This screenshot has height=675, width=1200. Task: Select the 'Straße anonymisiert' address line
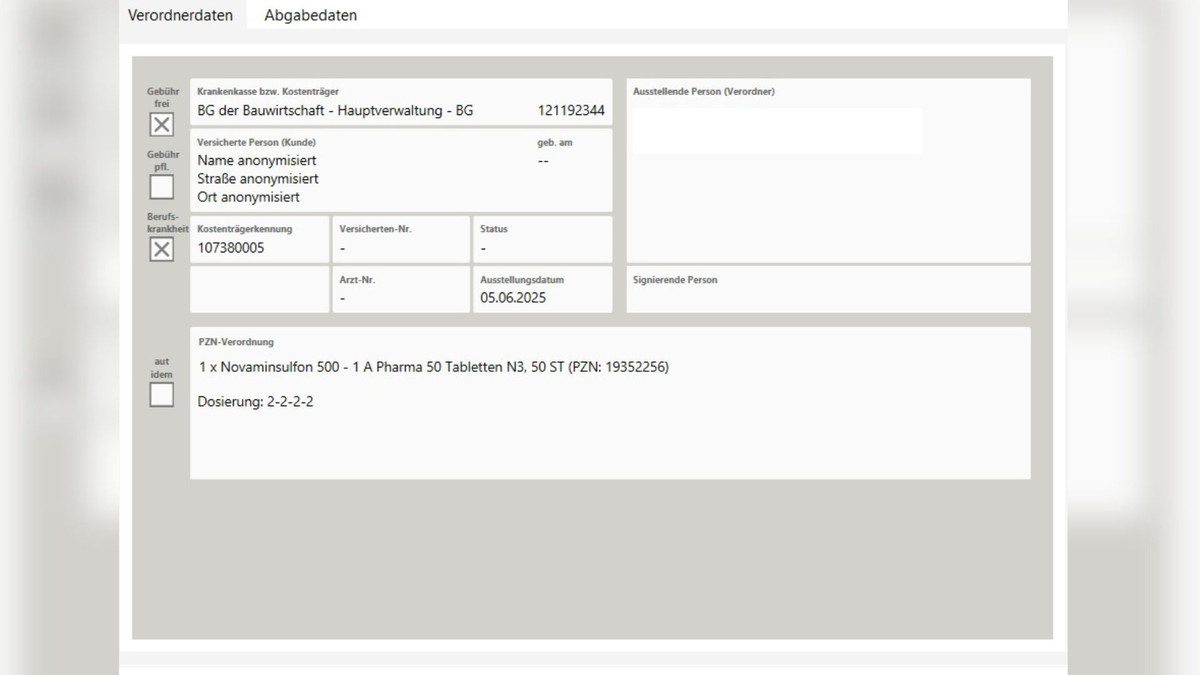coord(258,179)
